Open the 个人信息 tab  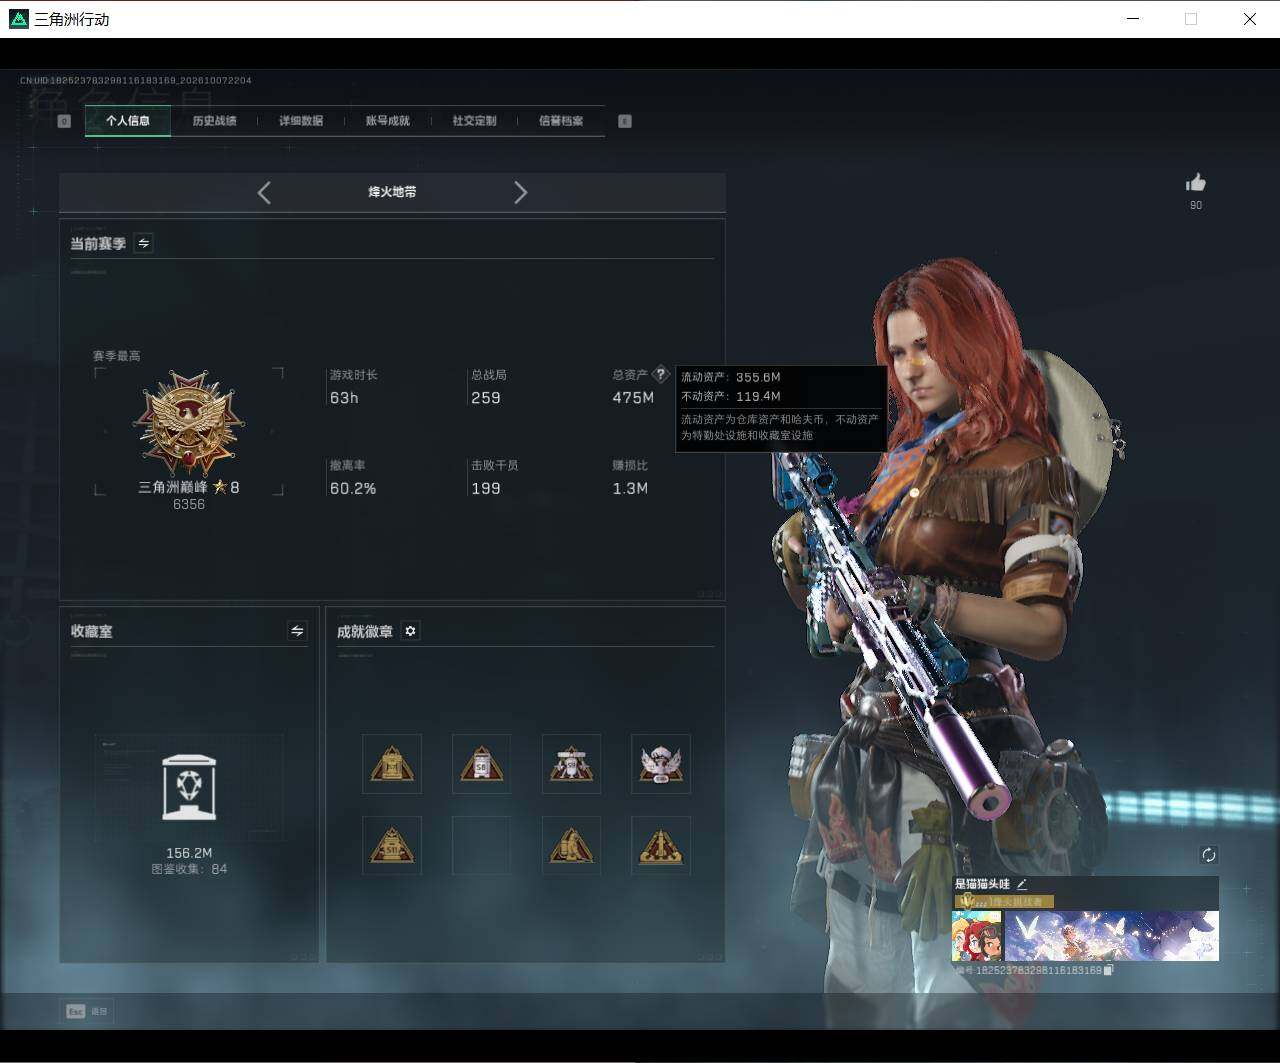pos(128,121)
